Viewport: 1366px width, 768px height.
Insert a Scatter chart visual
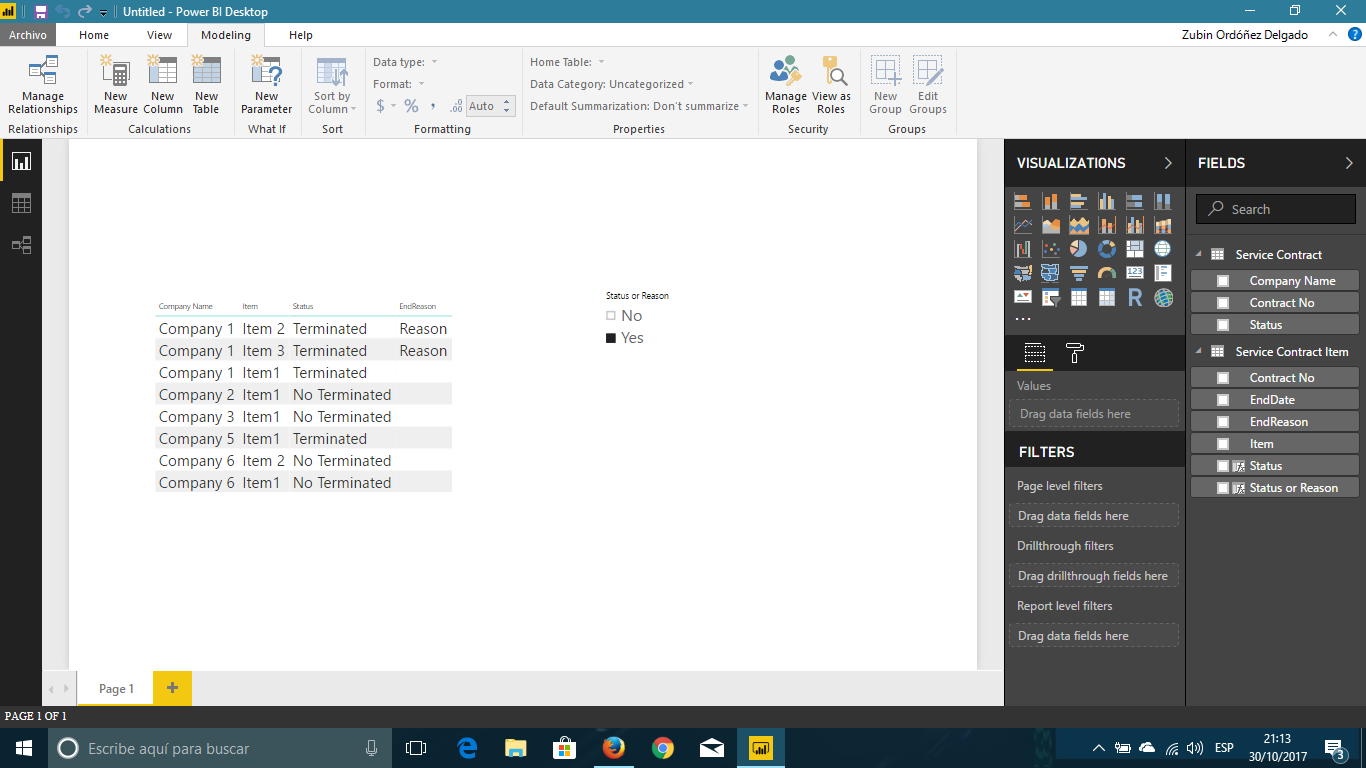click(1050, 249)
